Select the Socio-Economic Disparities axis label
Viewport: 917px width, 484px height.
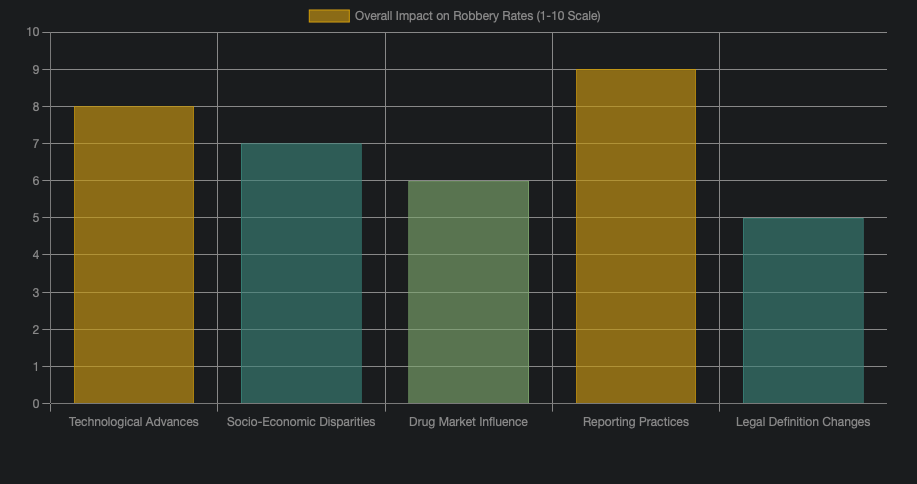301,422
